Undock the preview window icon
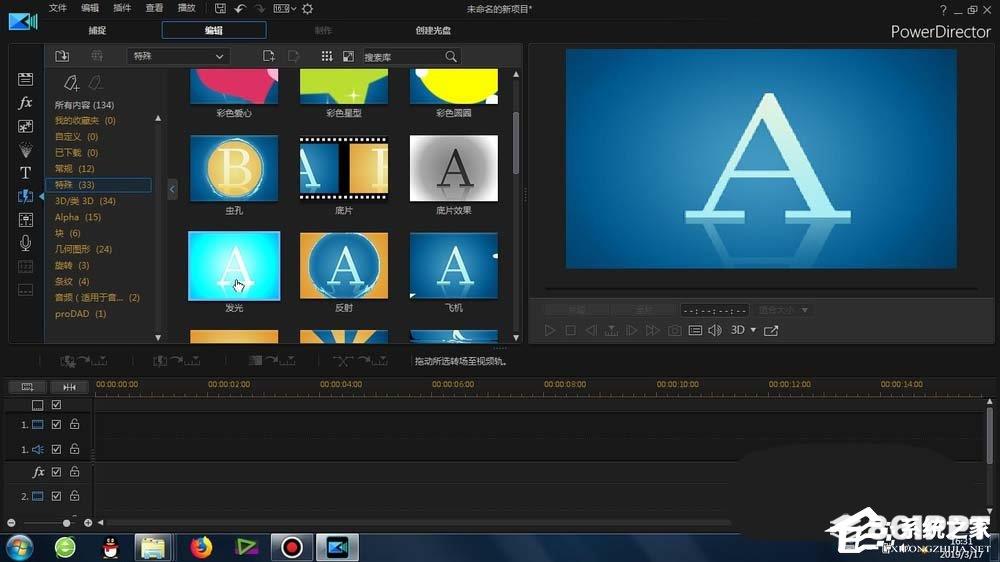This screenshot has width=1000, height=562. 771,330
